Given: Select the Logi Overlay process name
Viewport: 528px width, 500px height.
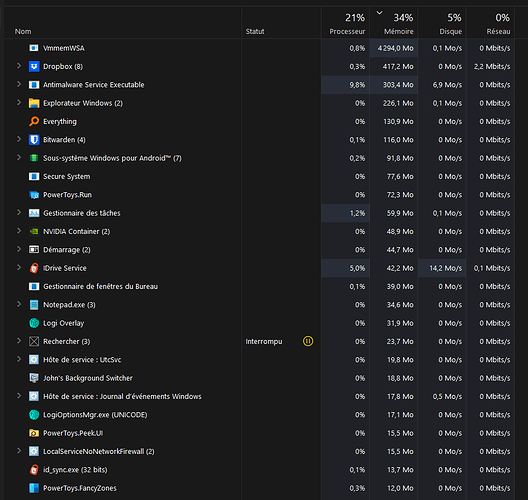Looking at the screenshot, I should click(63, 323).
